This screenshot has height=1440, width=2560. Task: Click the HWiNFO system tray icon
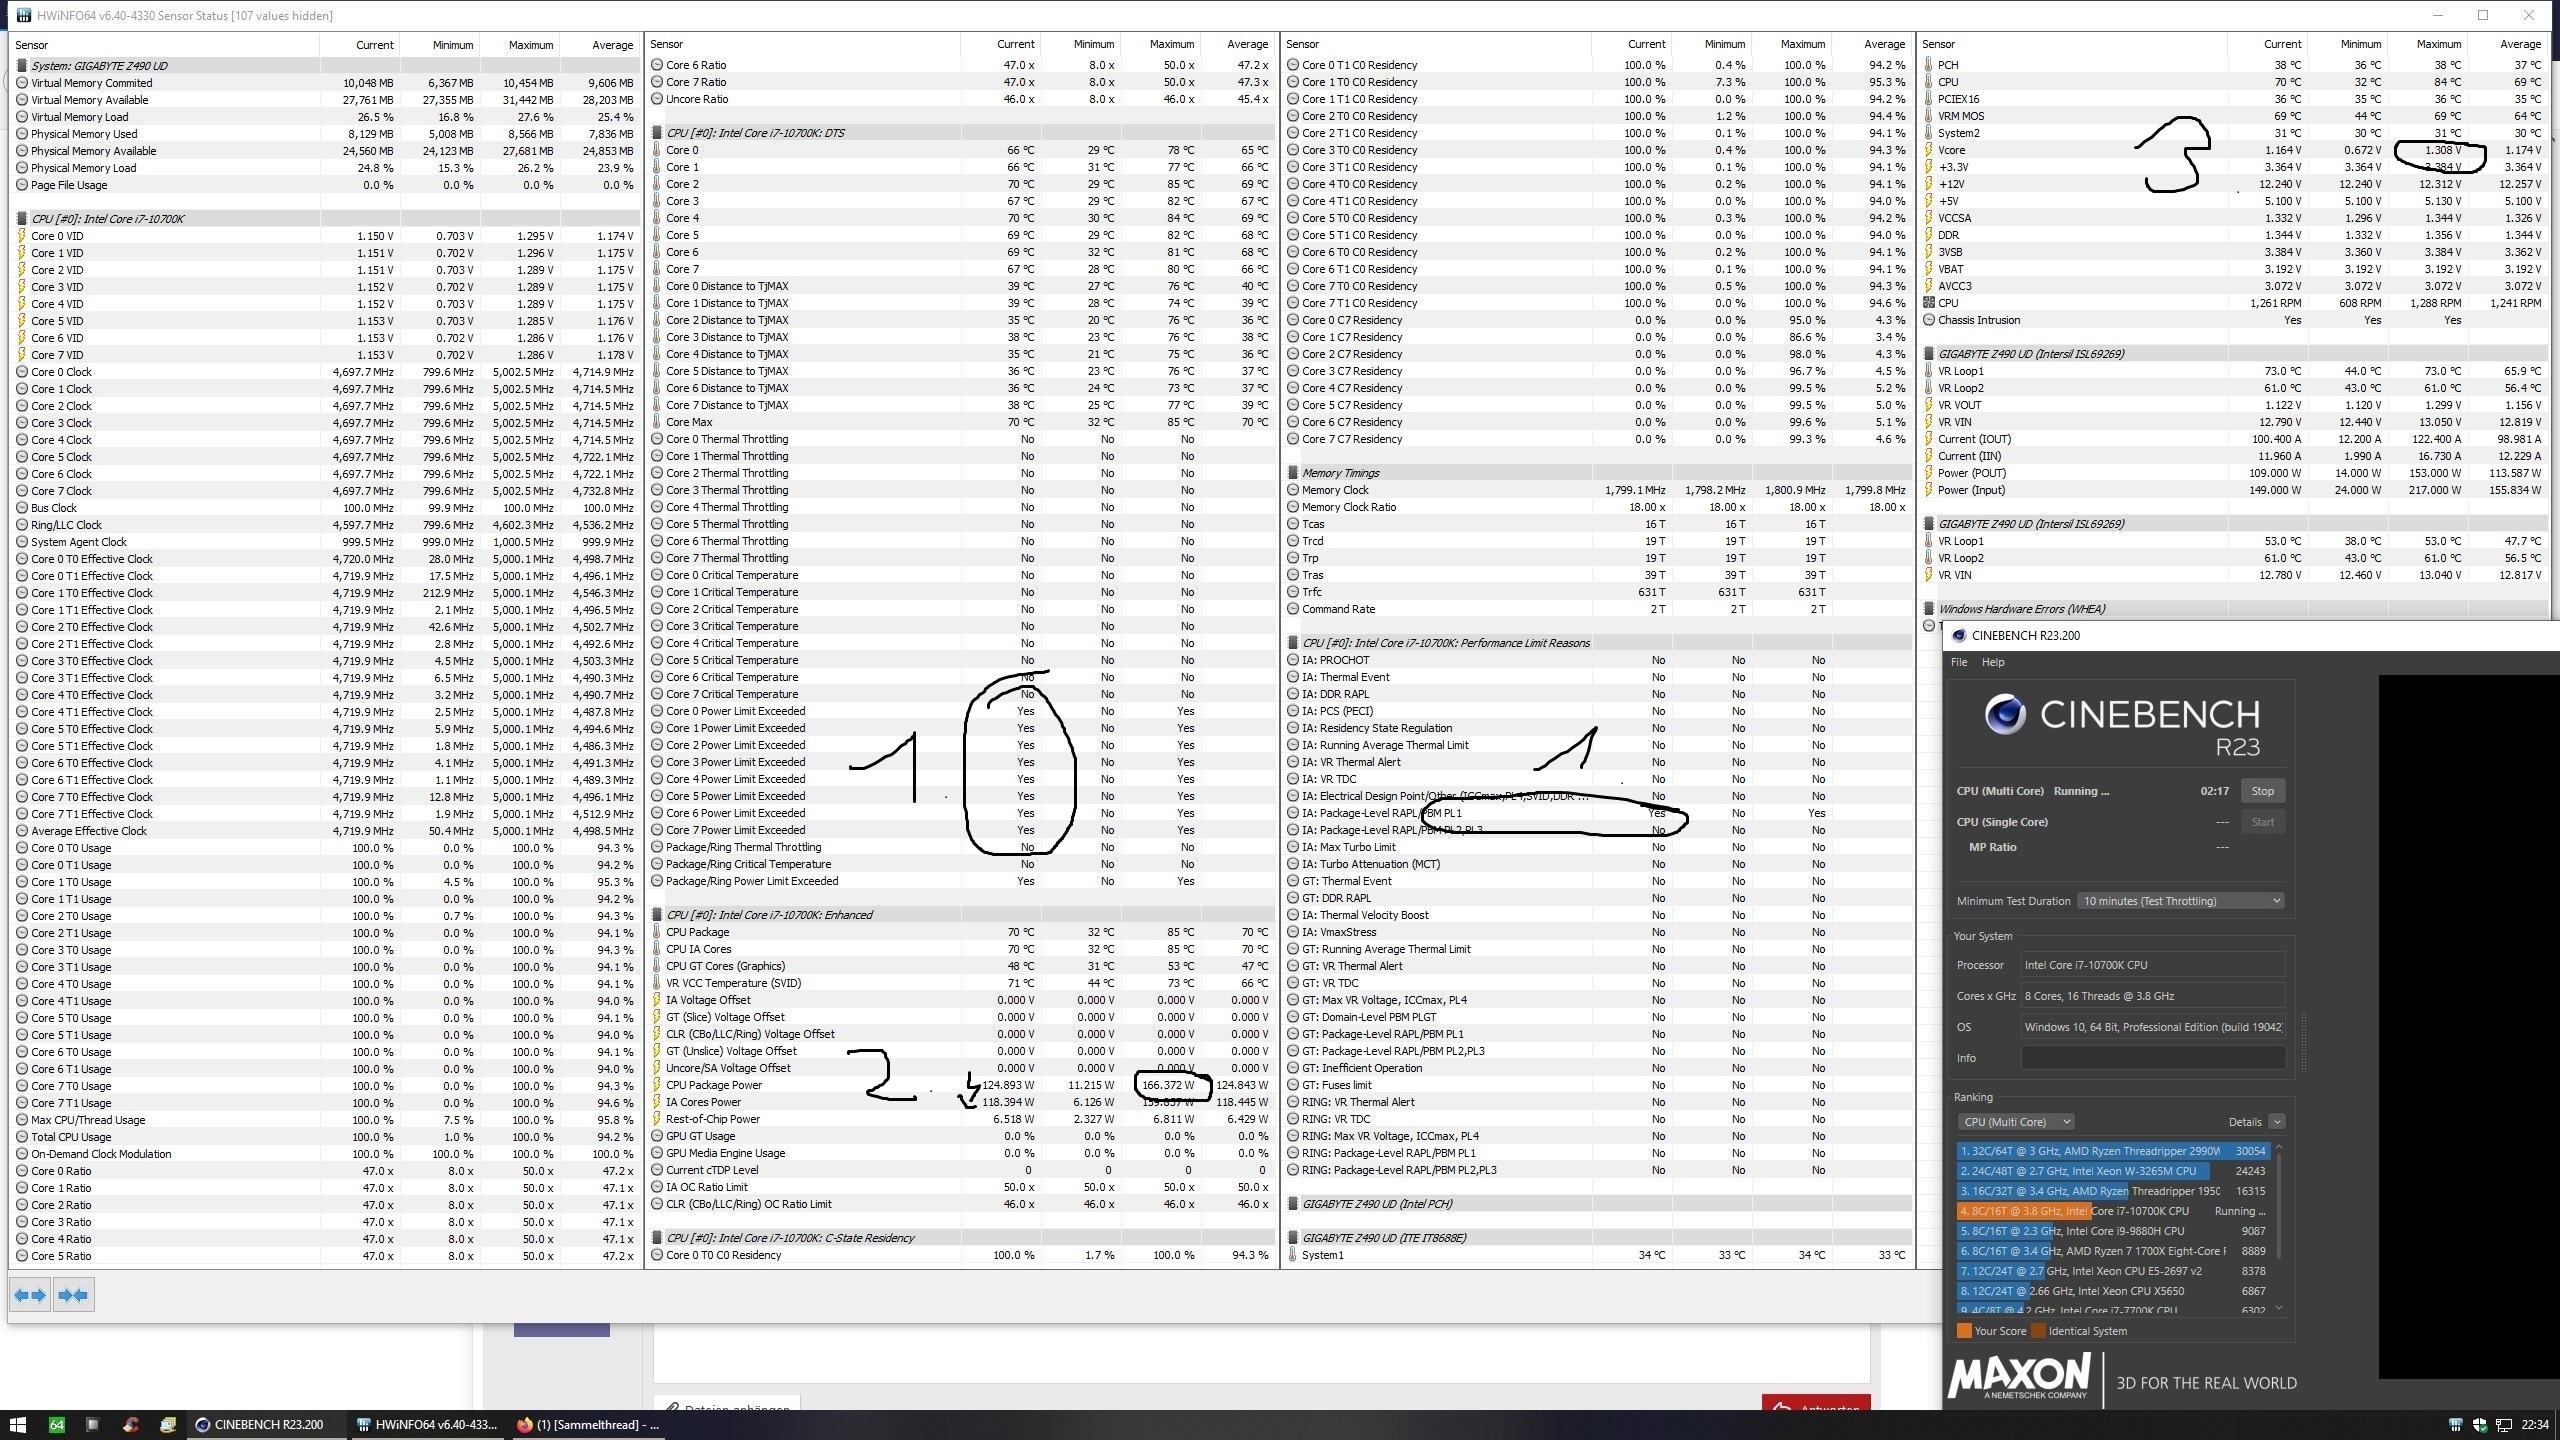point(2455,1425)
